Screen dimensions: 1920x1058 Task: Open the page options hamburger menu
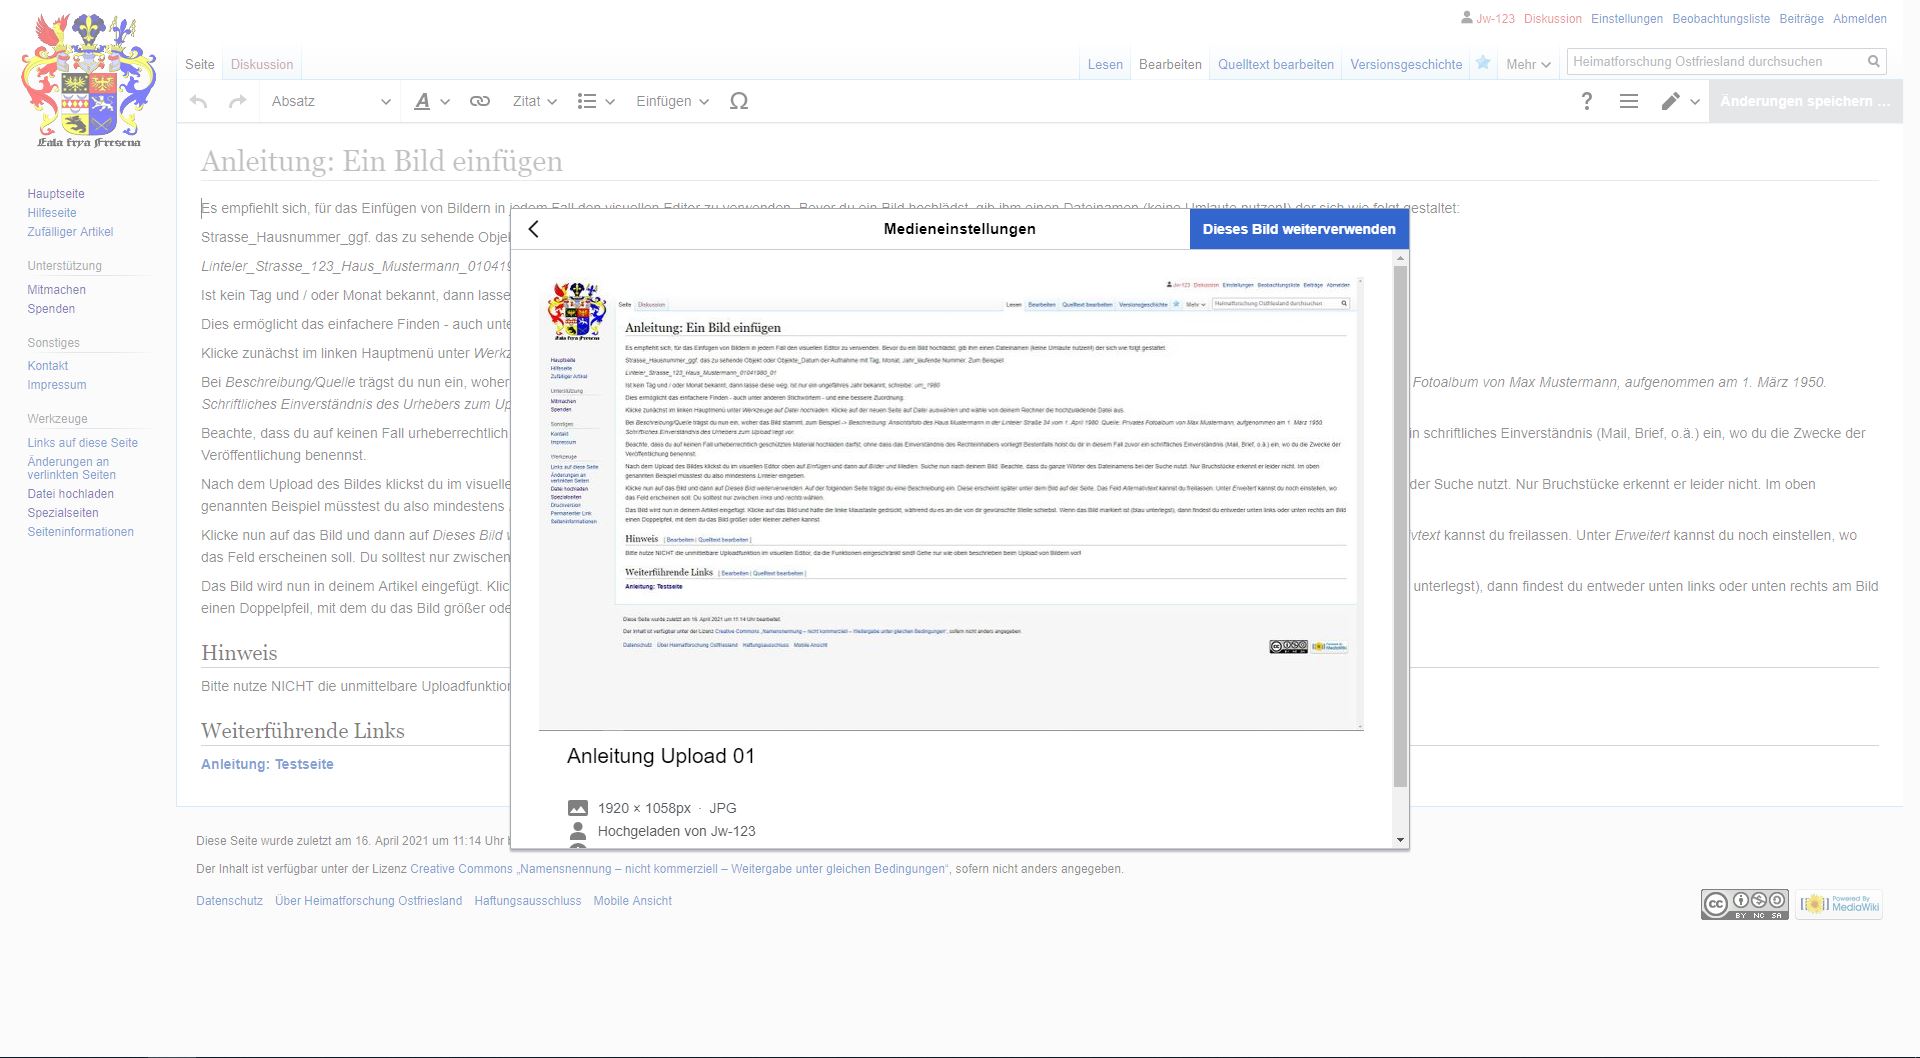pyautogui.click(x=1629, y=102)
